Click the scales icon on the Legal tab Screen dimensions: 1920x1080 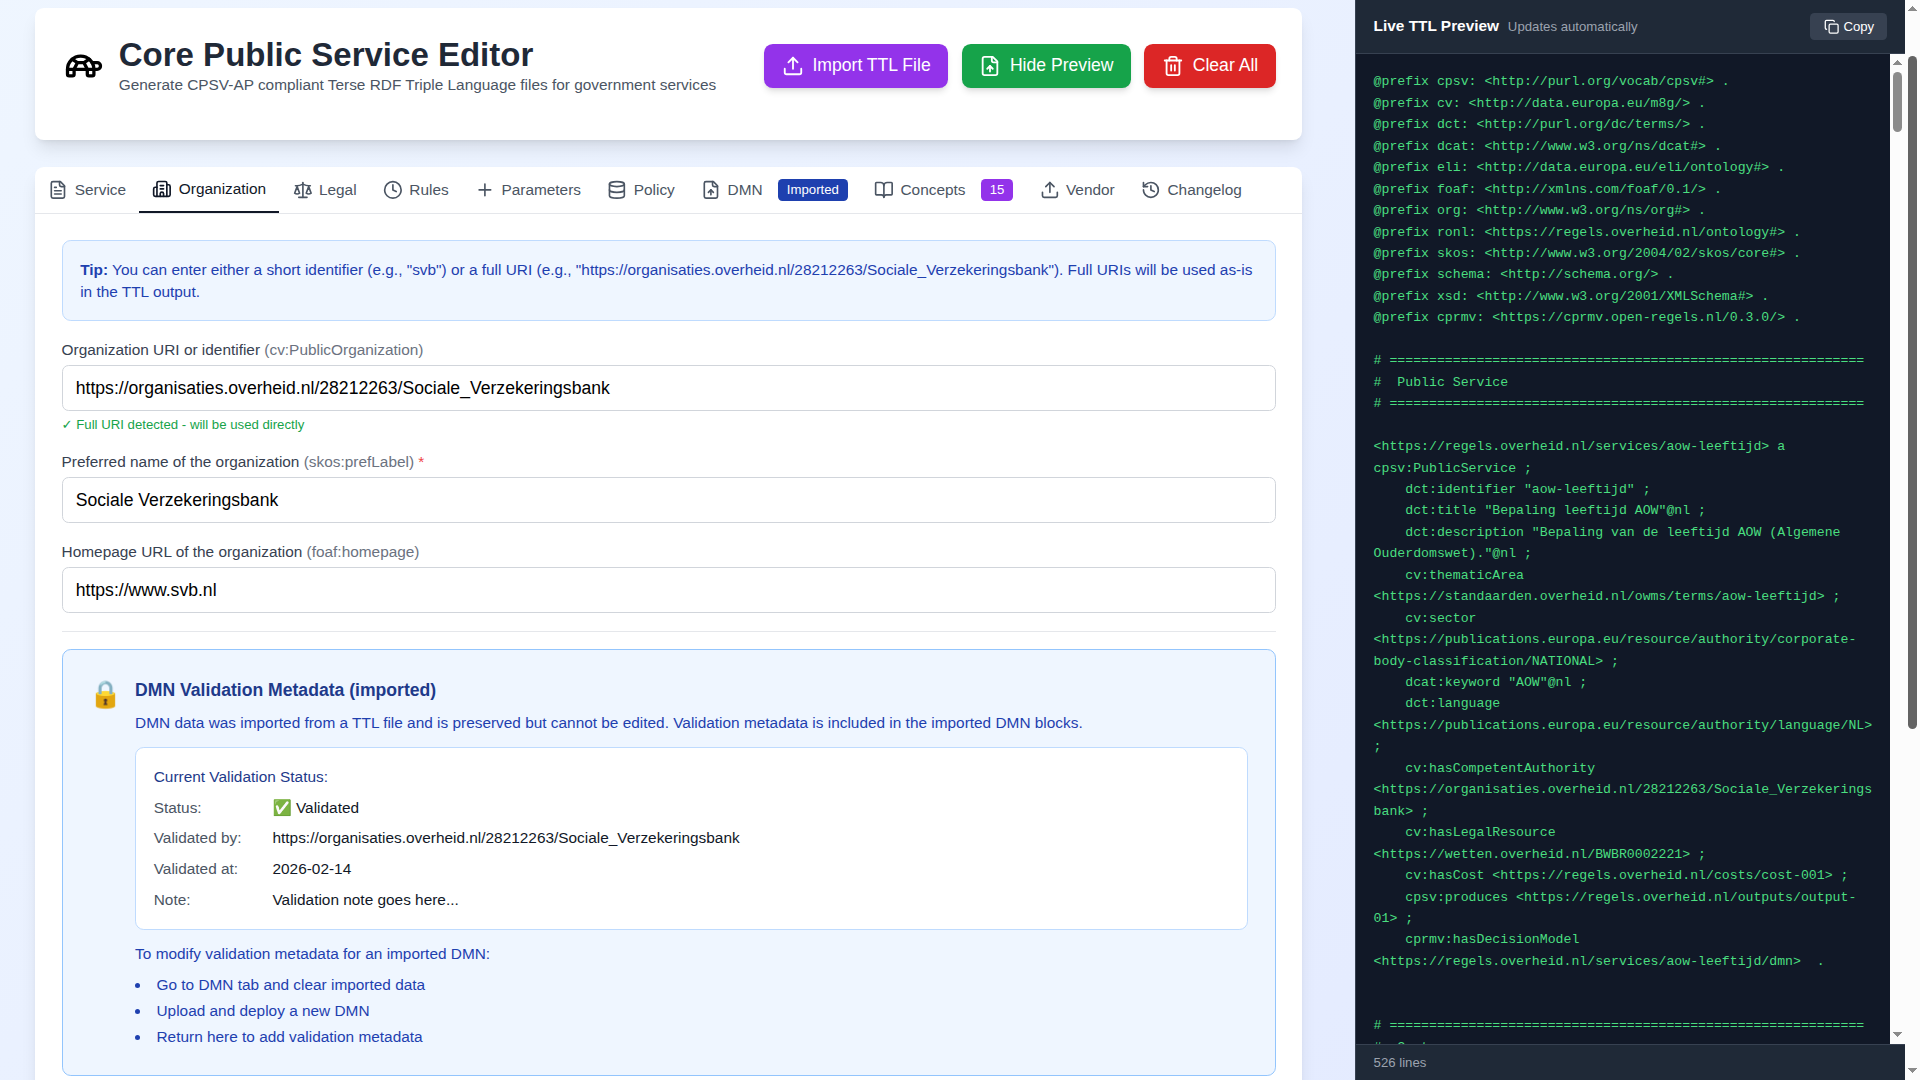coord(302,190)
